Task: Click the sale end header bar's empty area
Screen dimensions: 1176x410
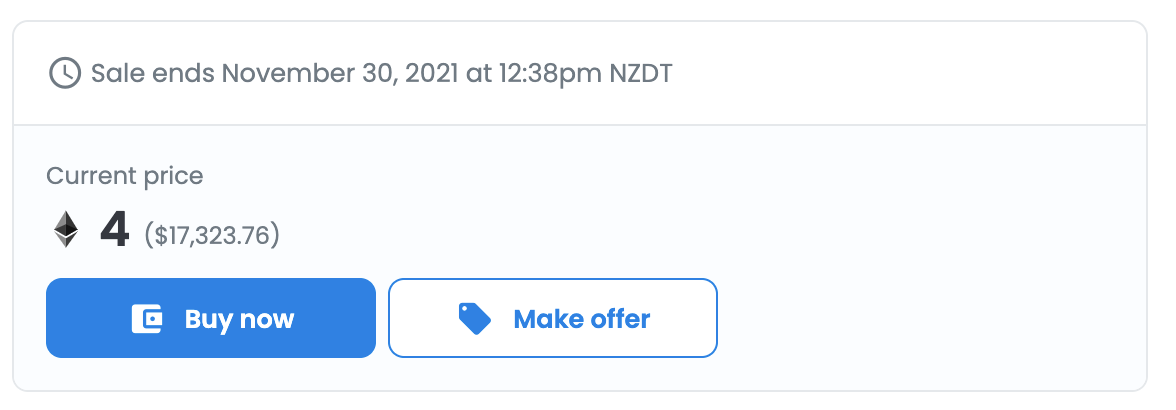Action: coord(900,73)
